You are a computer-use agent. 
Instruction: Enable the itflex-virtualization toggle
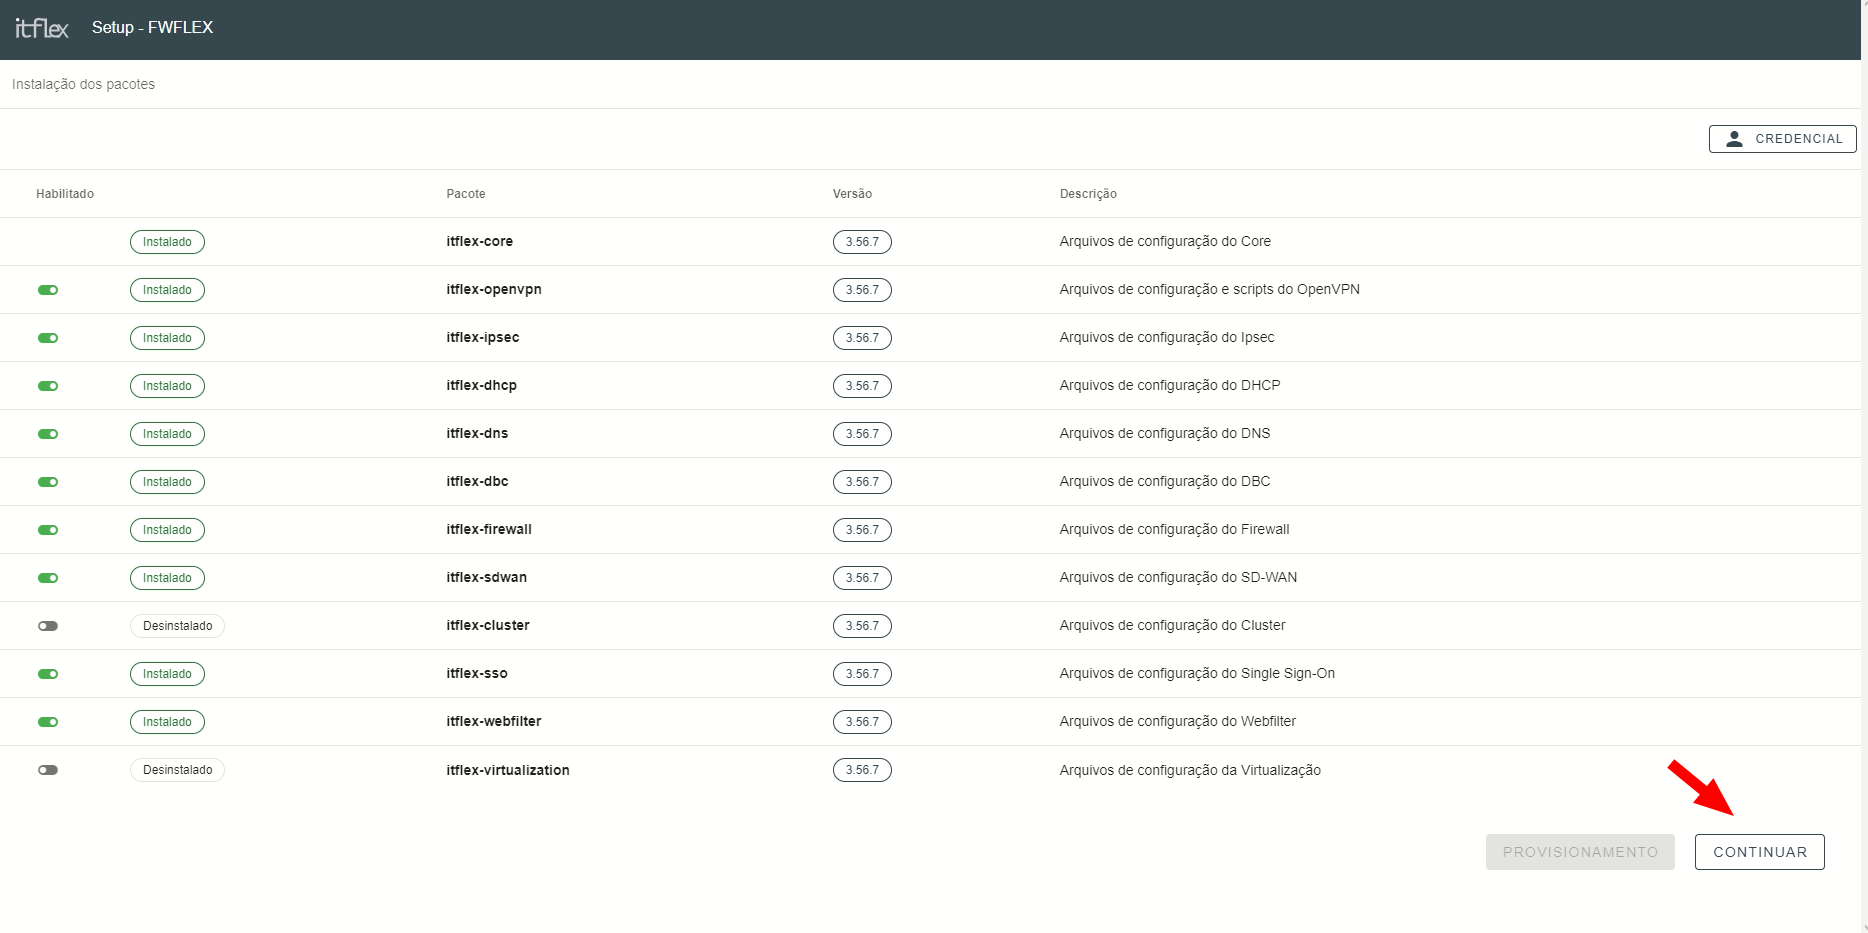tap(48, 770)
